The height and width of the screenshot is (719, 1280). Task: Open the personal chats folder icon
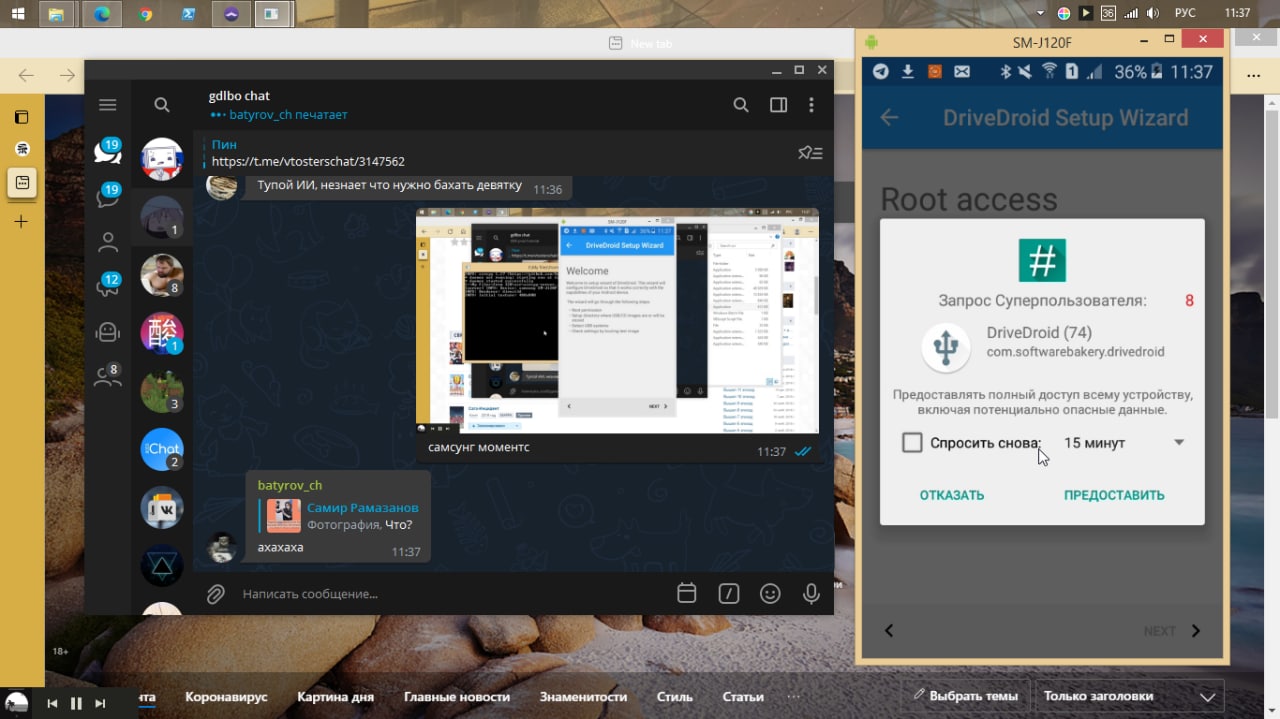click(x=108, y=242)
